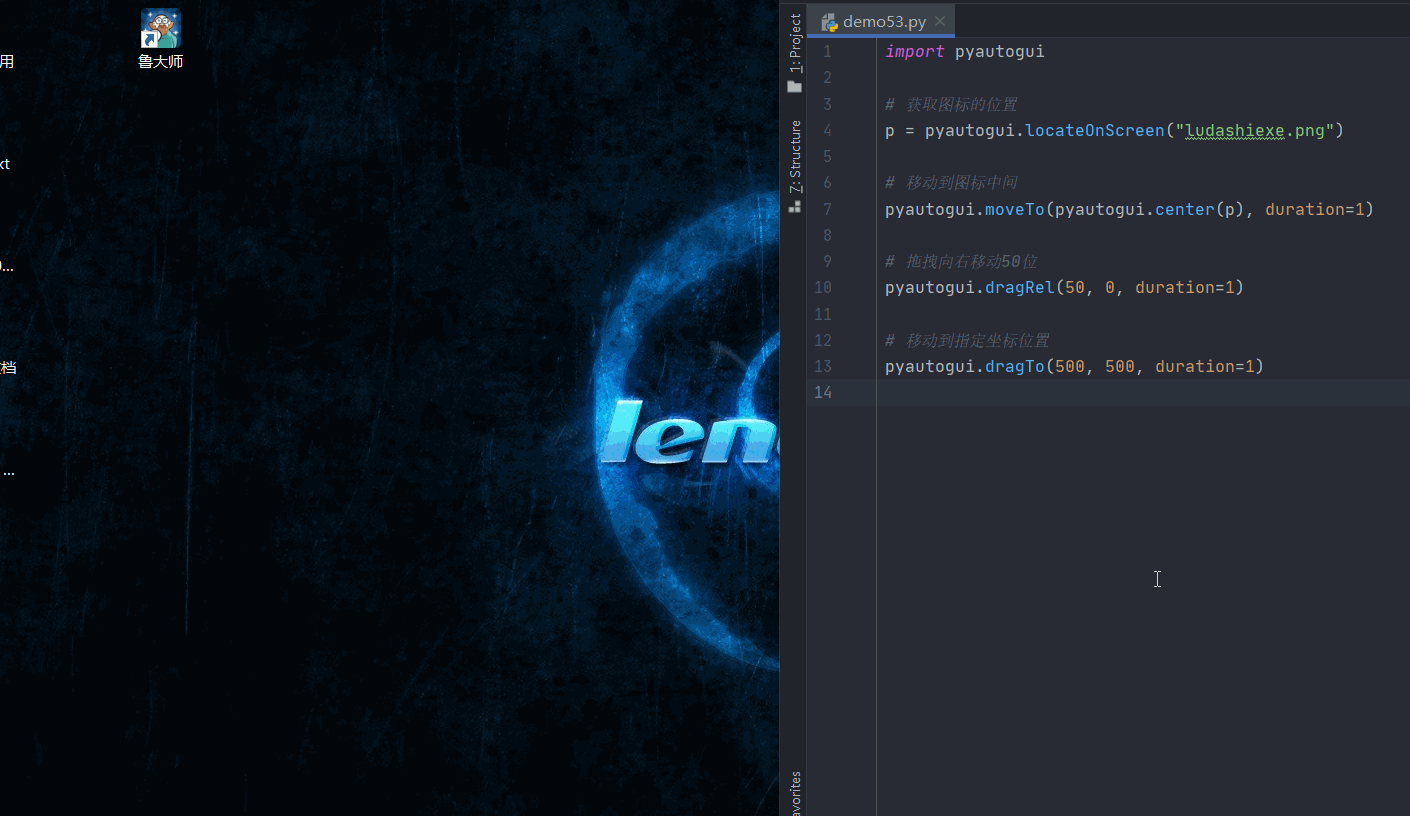The height and width of the screenshot is (816, 1410).
Task: Click the first 500 in dragTo call
Action: 1070,366
